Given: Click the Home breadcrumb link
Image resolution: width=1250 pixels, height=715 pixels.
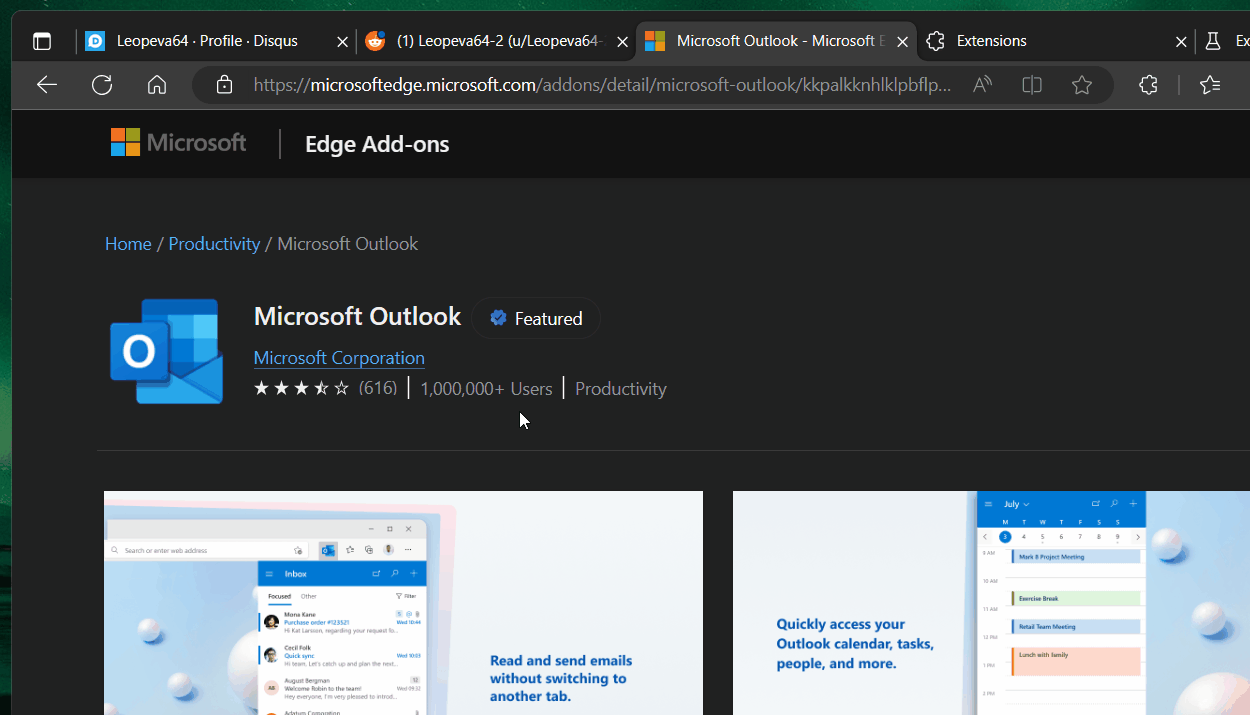Looking at the screenshot, I should click(x=127, y=243).
